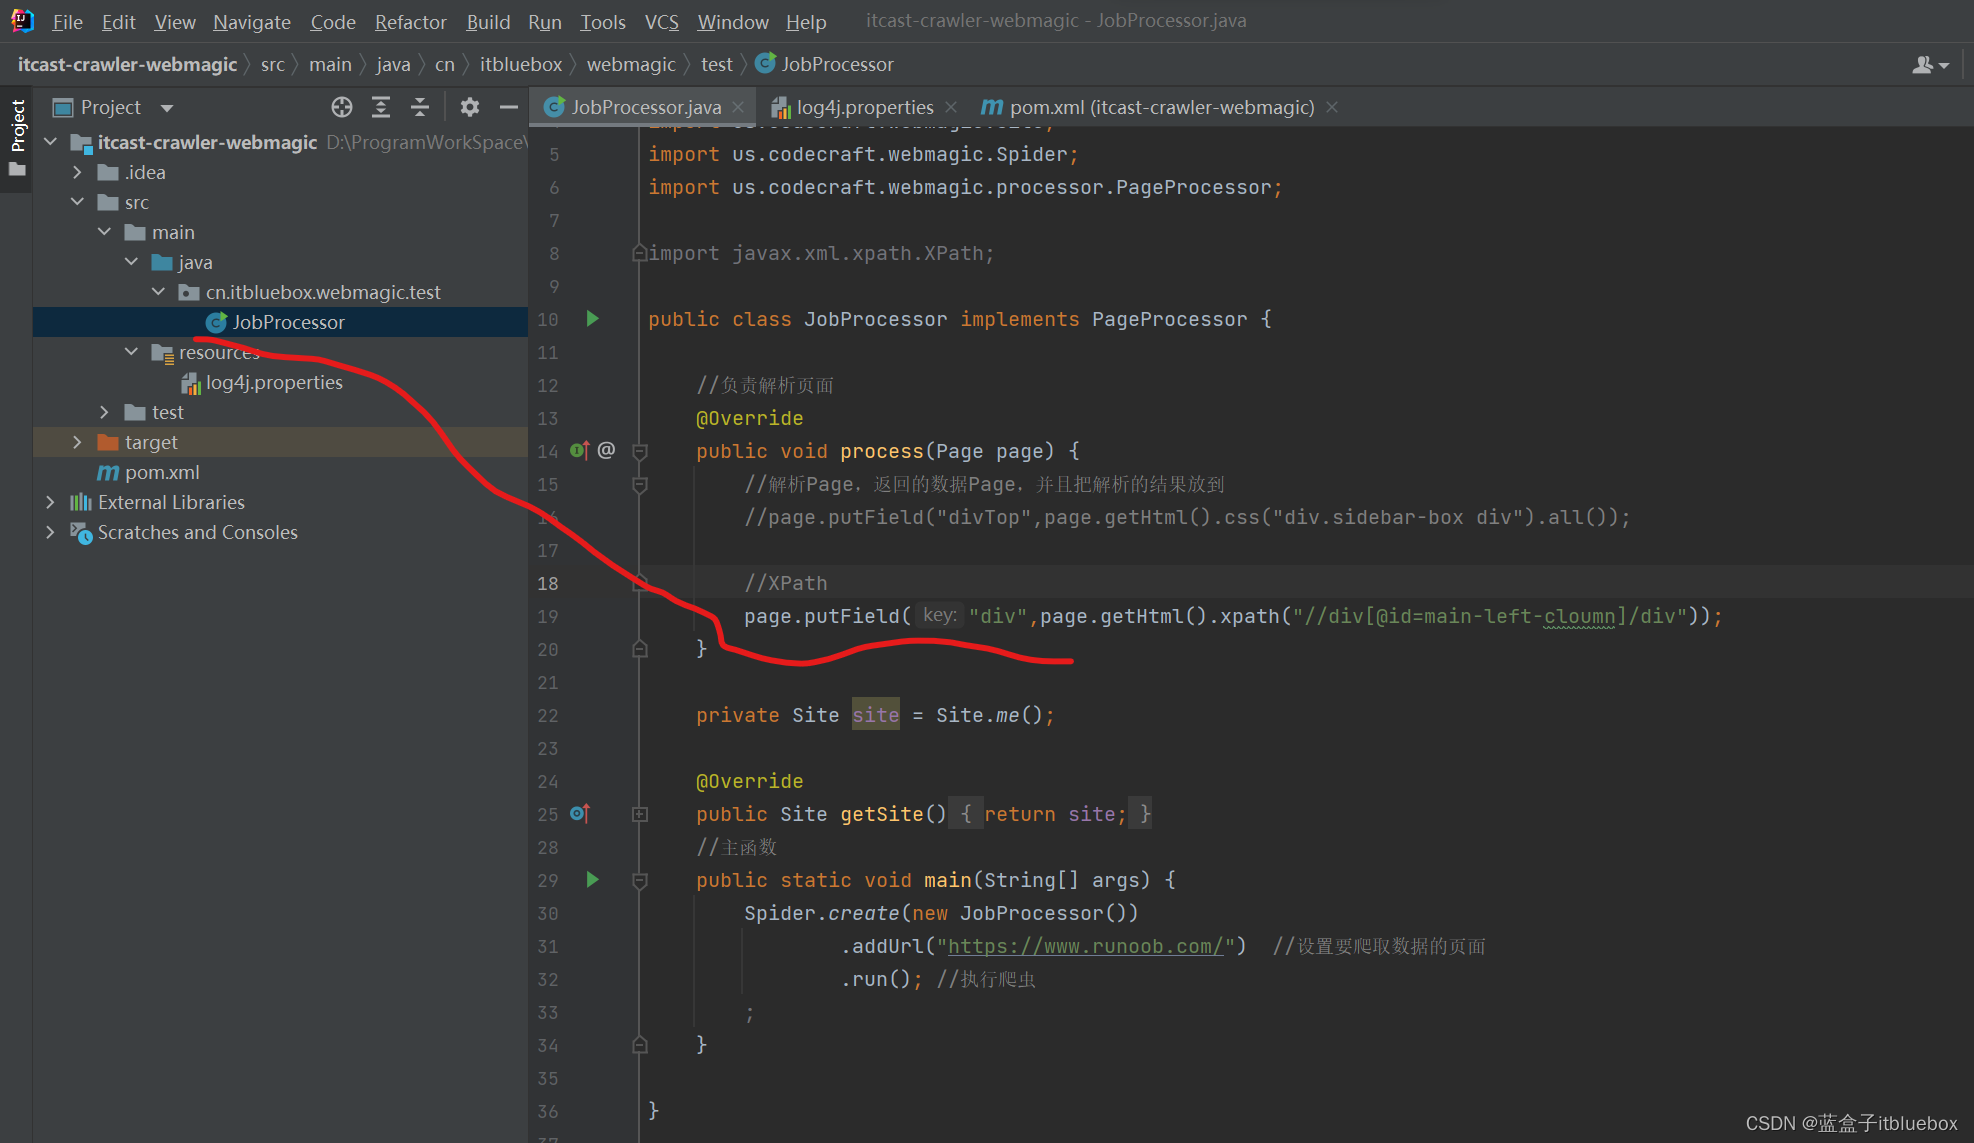
Task: Open Project view dropdown arrow
Action: (167, 108)
